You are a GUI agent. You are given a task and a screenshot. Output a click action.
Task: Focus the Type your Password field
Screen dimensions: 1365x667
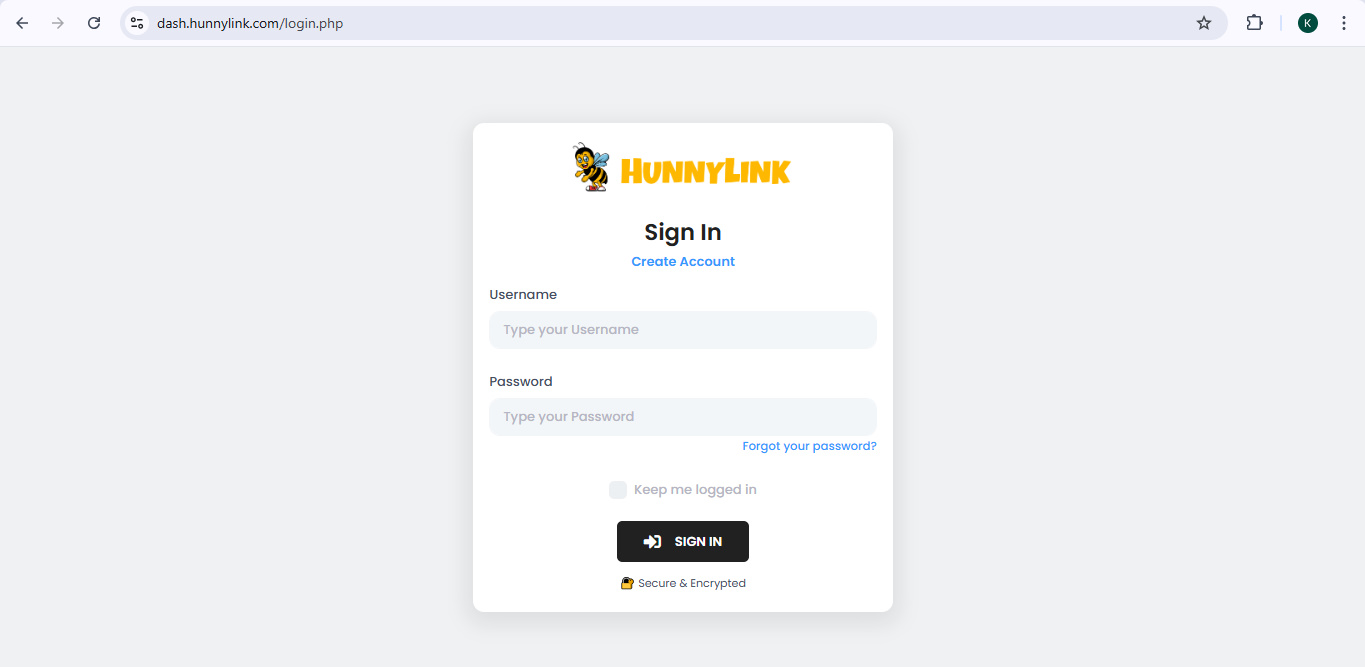(x=683, y=417)
